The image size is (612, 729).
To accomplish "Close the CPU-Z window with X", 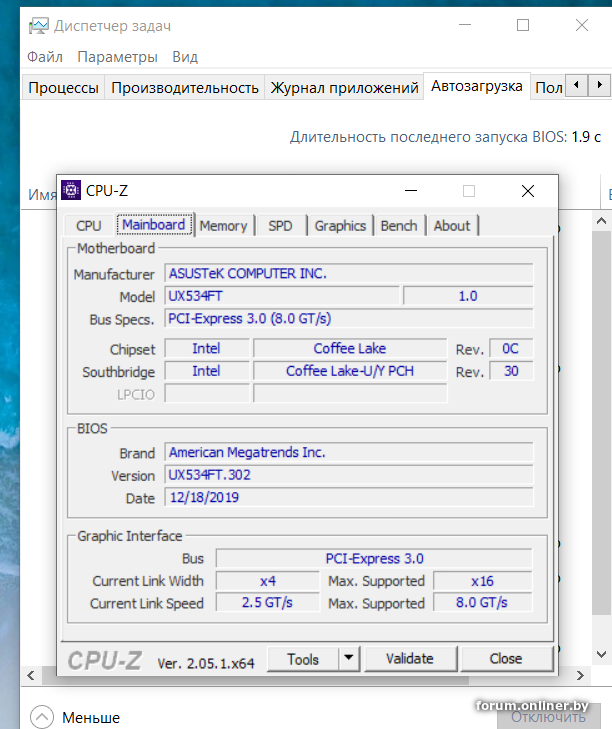I will coord(528,191).
